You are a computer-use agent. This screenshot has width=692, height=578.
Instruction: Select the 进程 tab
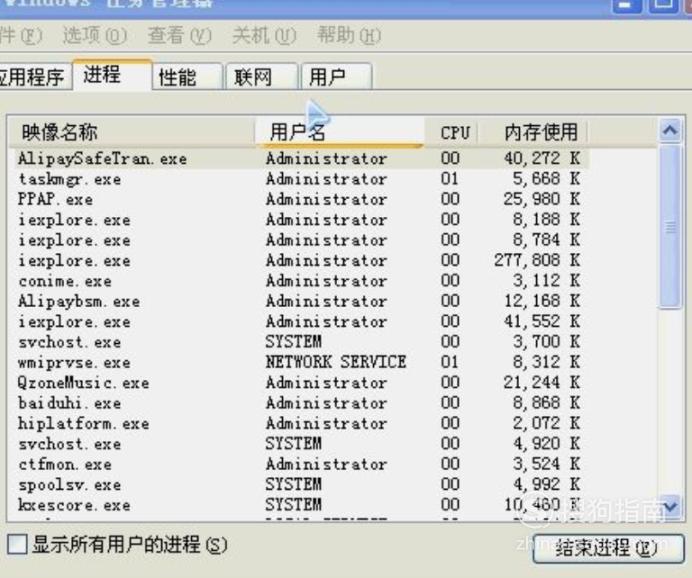pos(112,75)
